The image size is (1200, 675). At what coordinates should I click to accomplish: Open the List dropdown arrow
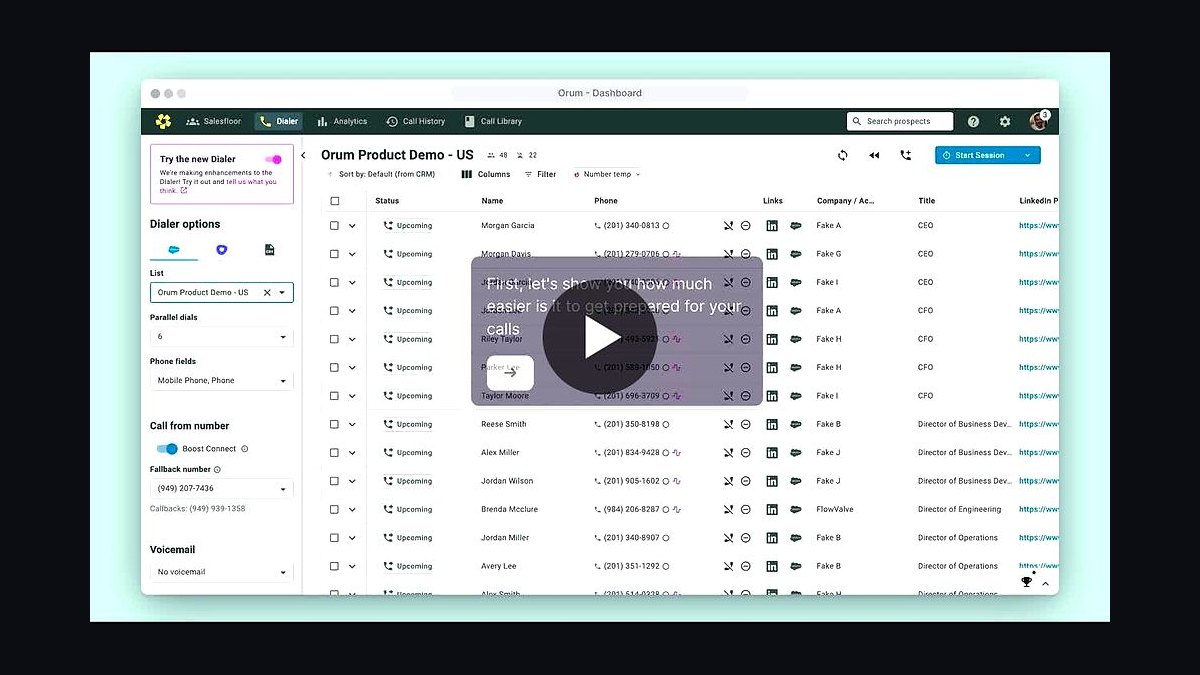[283, 293]
